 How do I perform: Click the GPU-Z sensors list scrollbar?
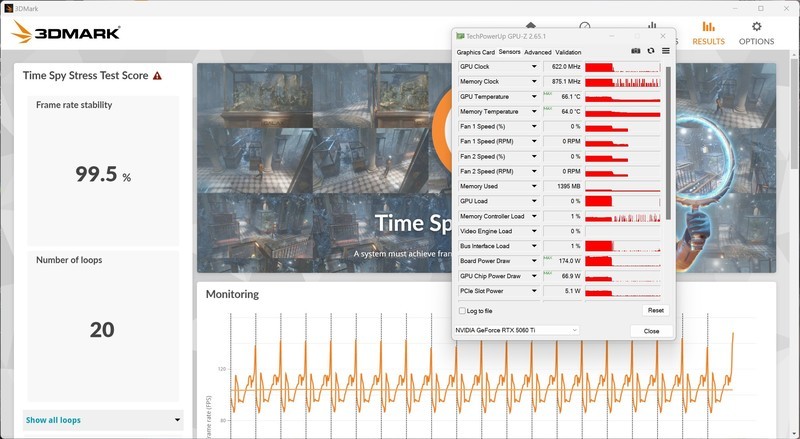click(668, 143)
